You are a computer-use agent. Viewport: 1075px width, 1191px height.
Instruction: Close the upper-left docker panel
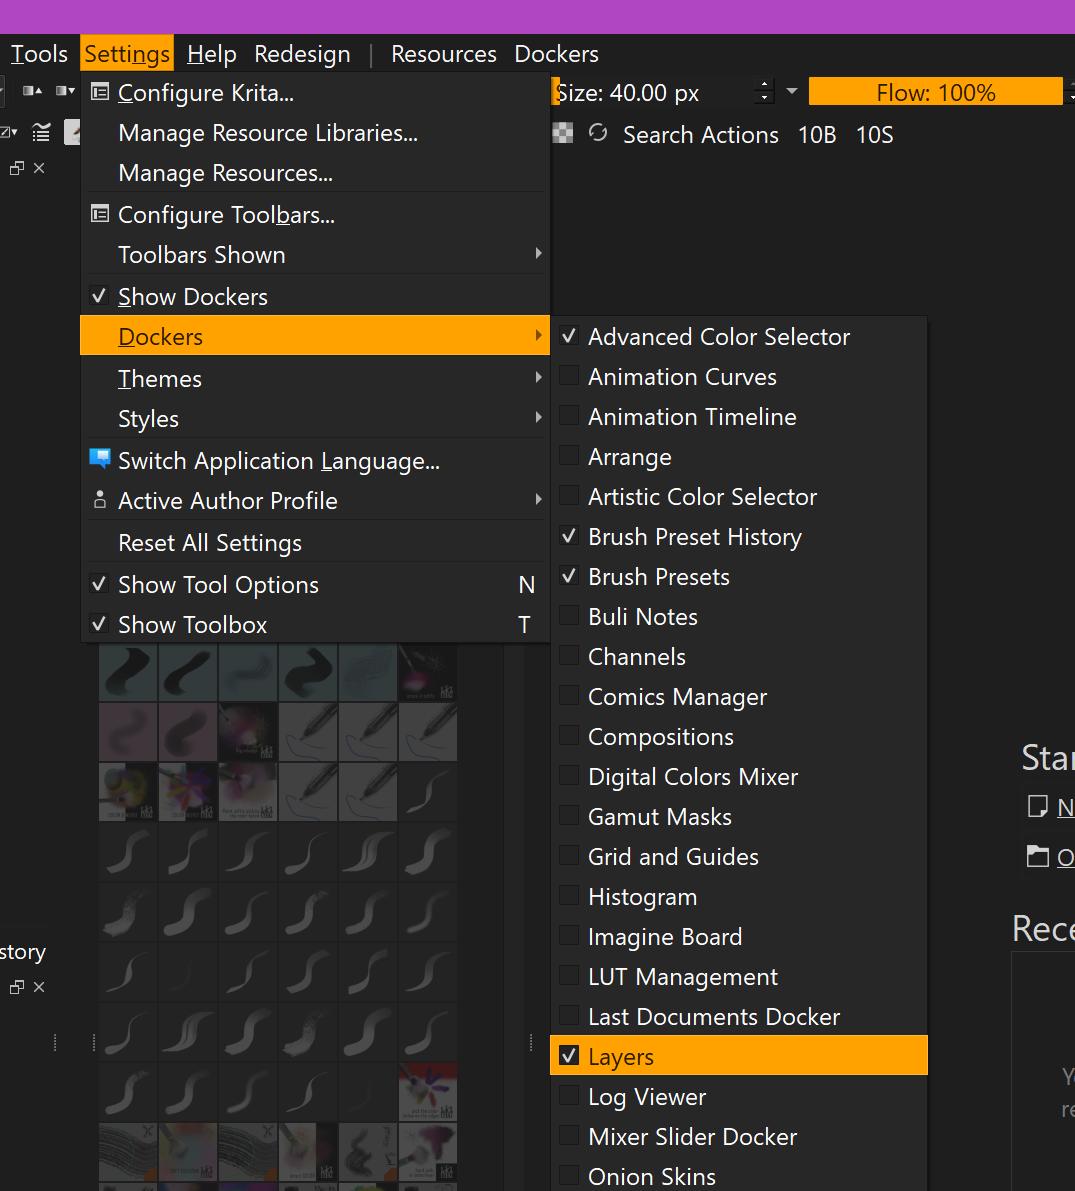(40, 168)
